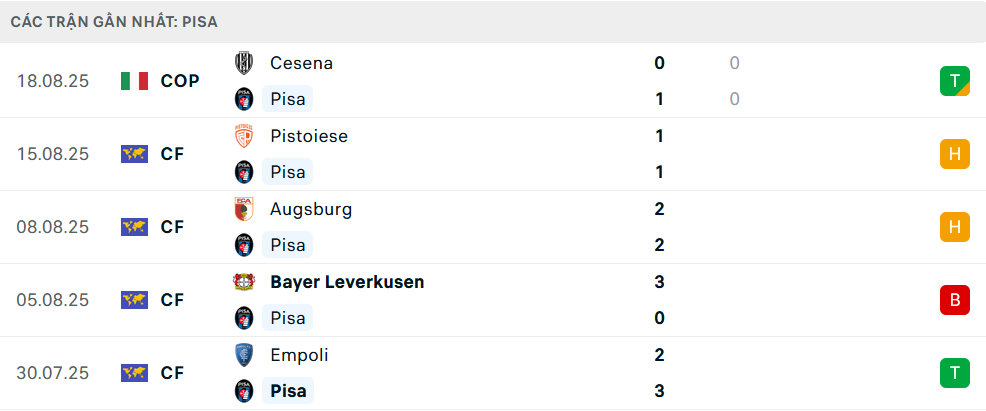Click the Pistoiese club crest icon
The image size is (986, 411).
tap(243, 136)
